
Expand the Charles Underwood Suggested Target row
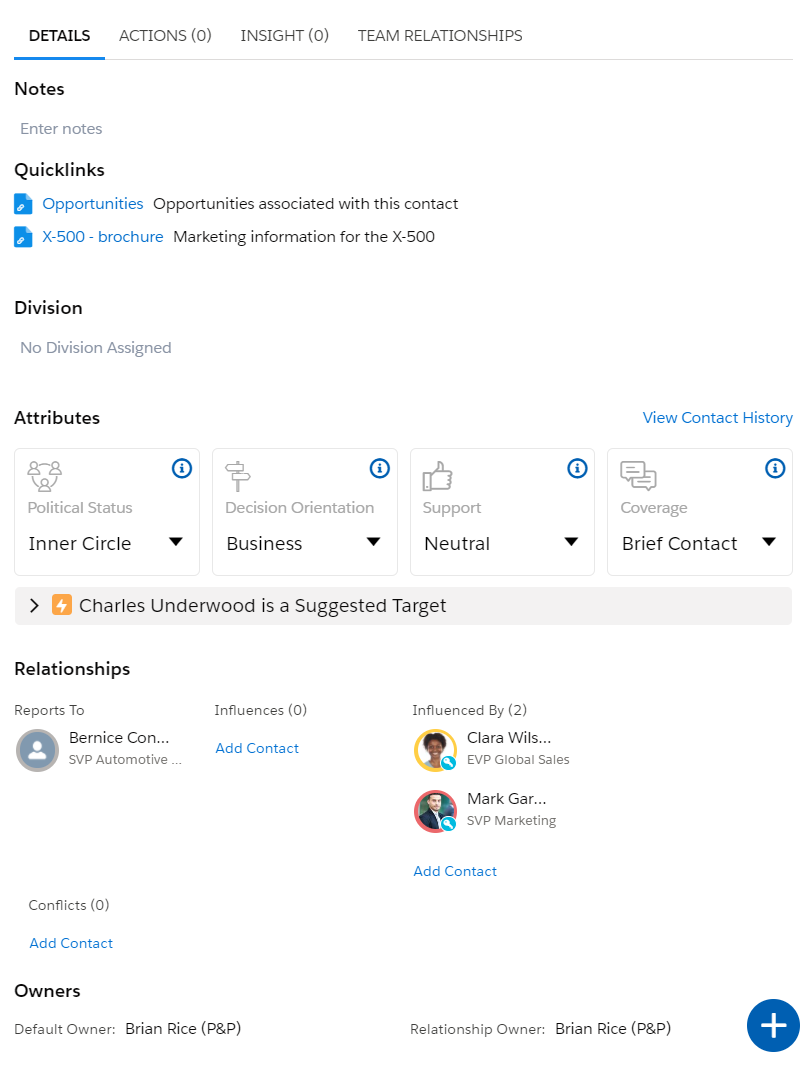[x=34, y=606]
